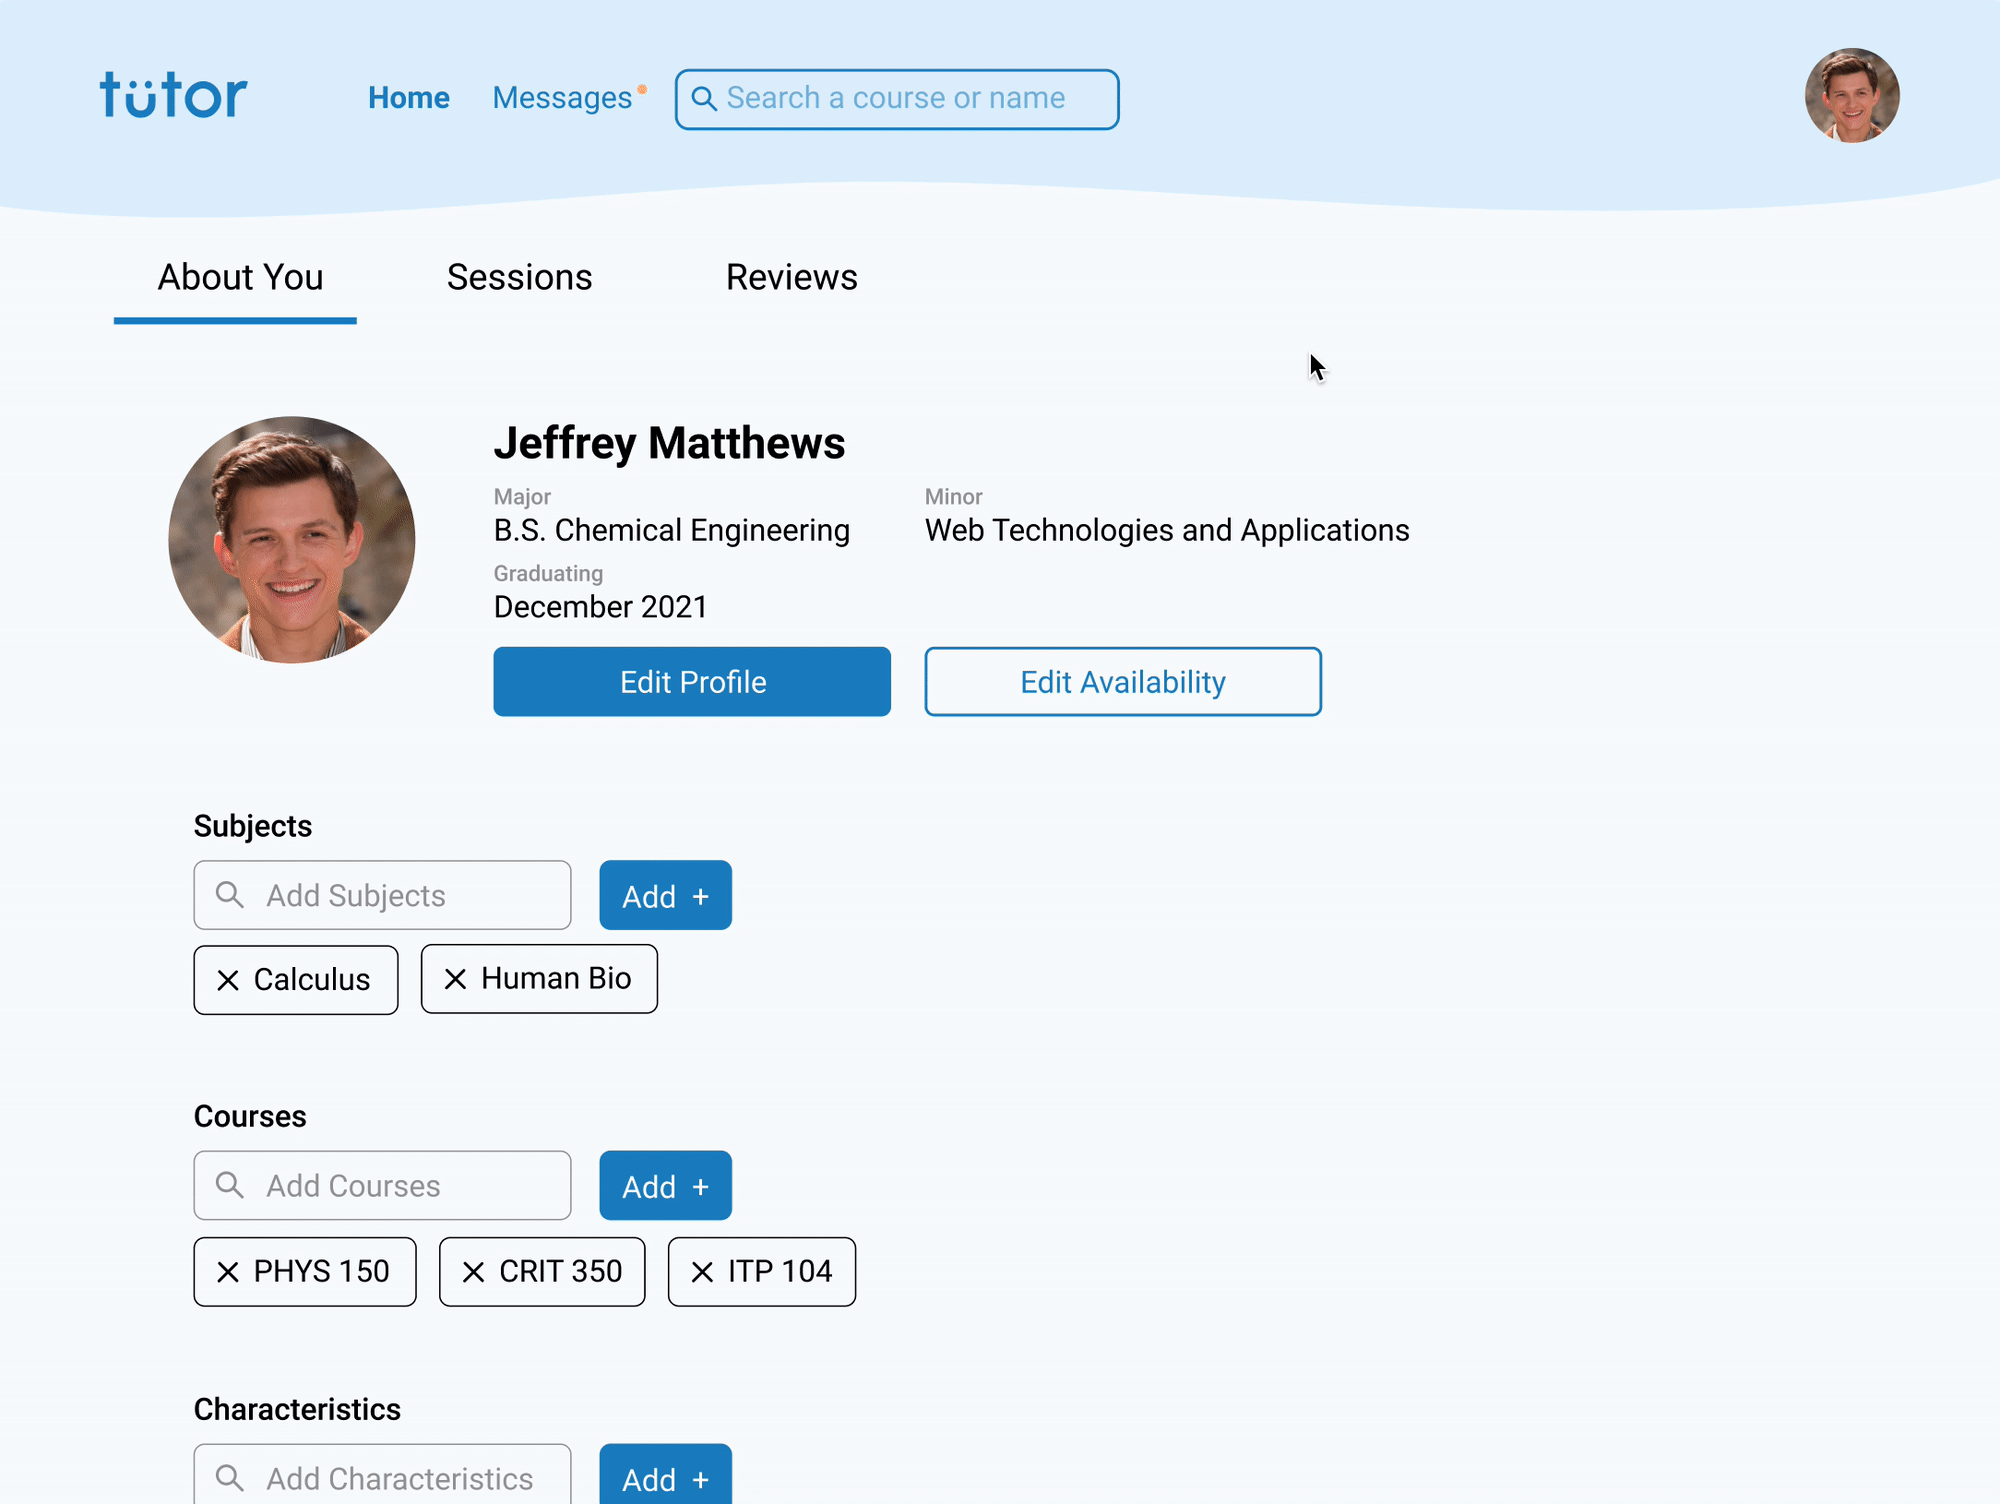
Task: Click Add + button next to Subjects field
Action: 665,896
